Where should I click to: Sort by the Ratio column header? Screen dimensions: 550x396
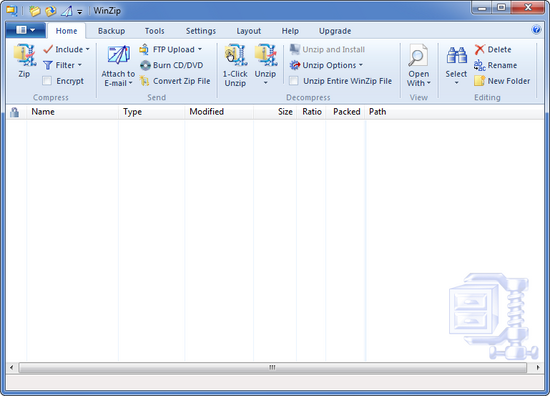[311, 112]
